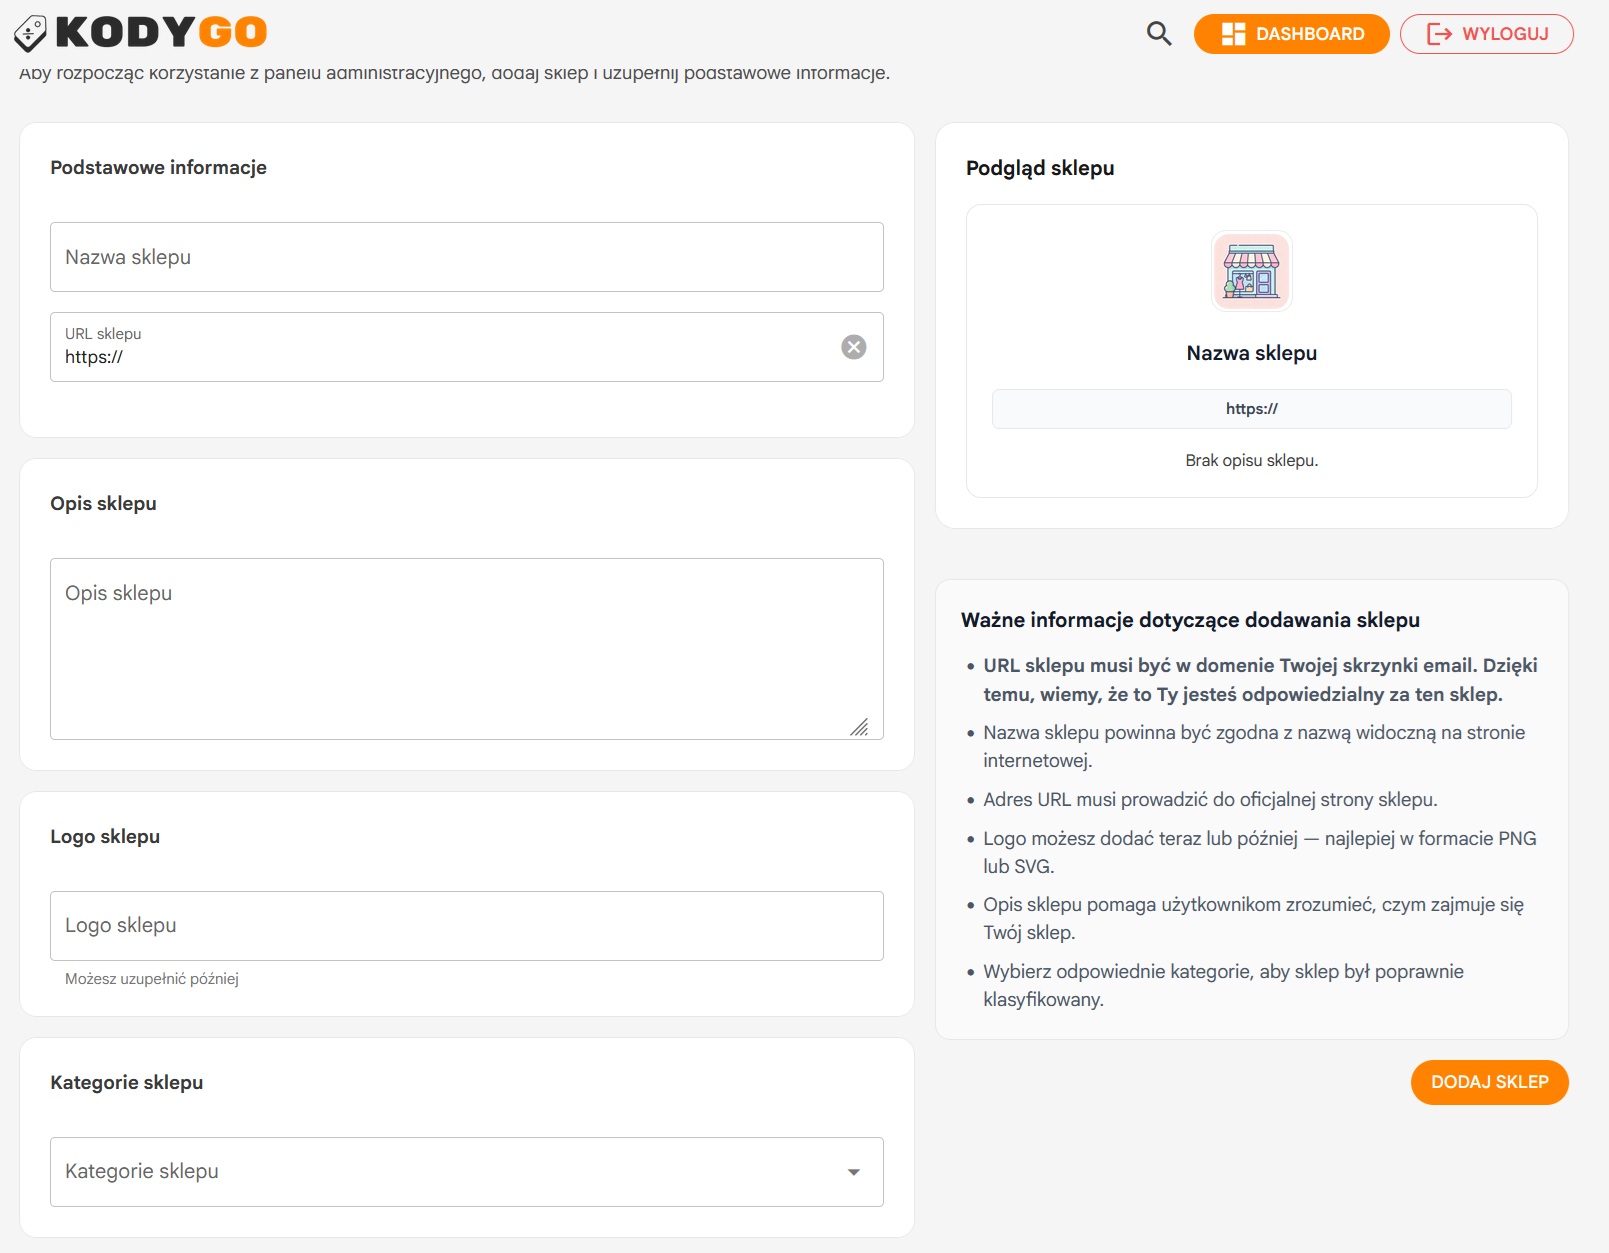Click the shop storefront preview image
Screen dimensions: 1609x1253
(1251, 271)
